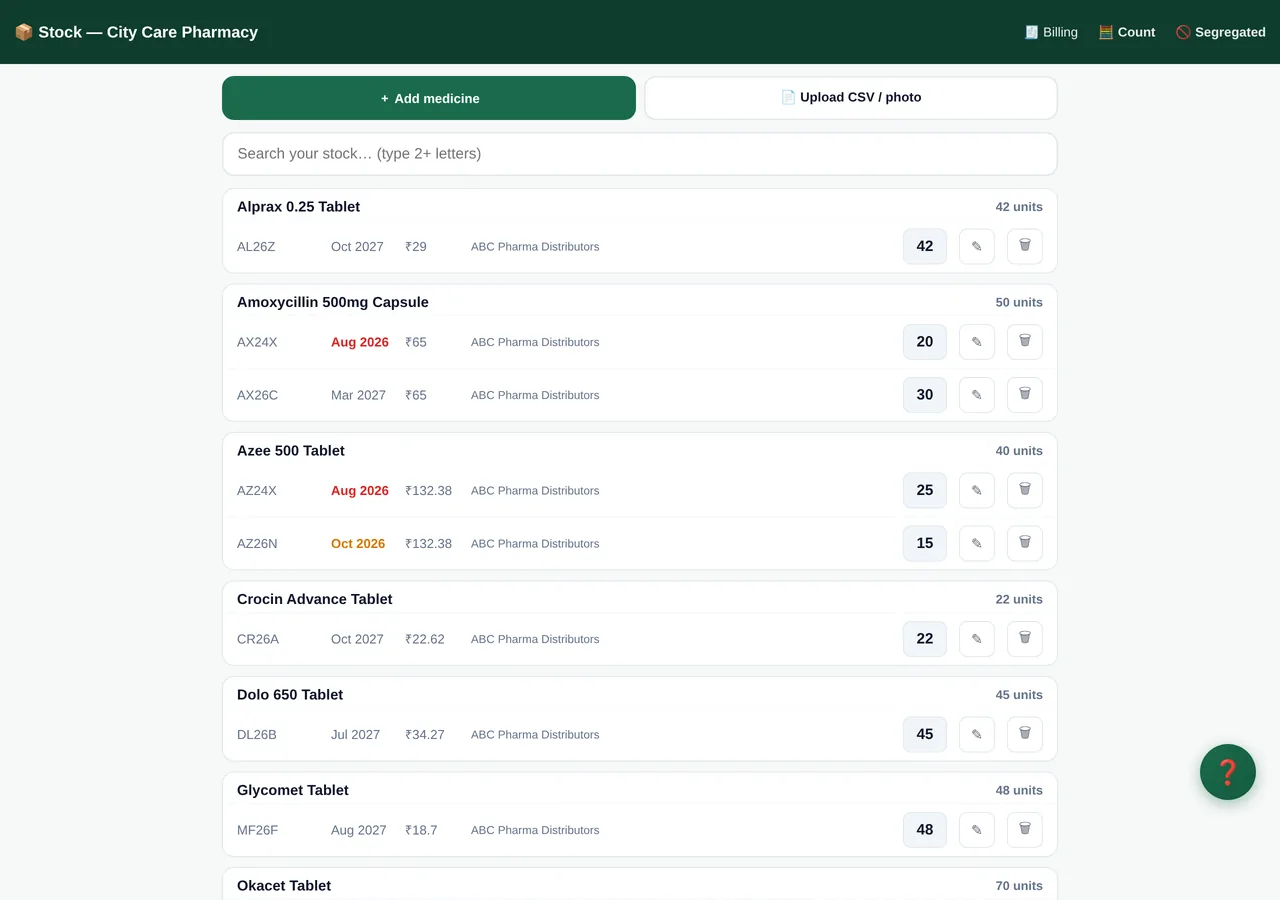Delete the Alprax AL26Z batch
Image resolution: width=1280 pixels, height=900 pixels.
pos(1025,247)
